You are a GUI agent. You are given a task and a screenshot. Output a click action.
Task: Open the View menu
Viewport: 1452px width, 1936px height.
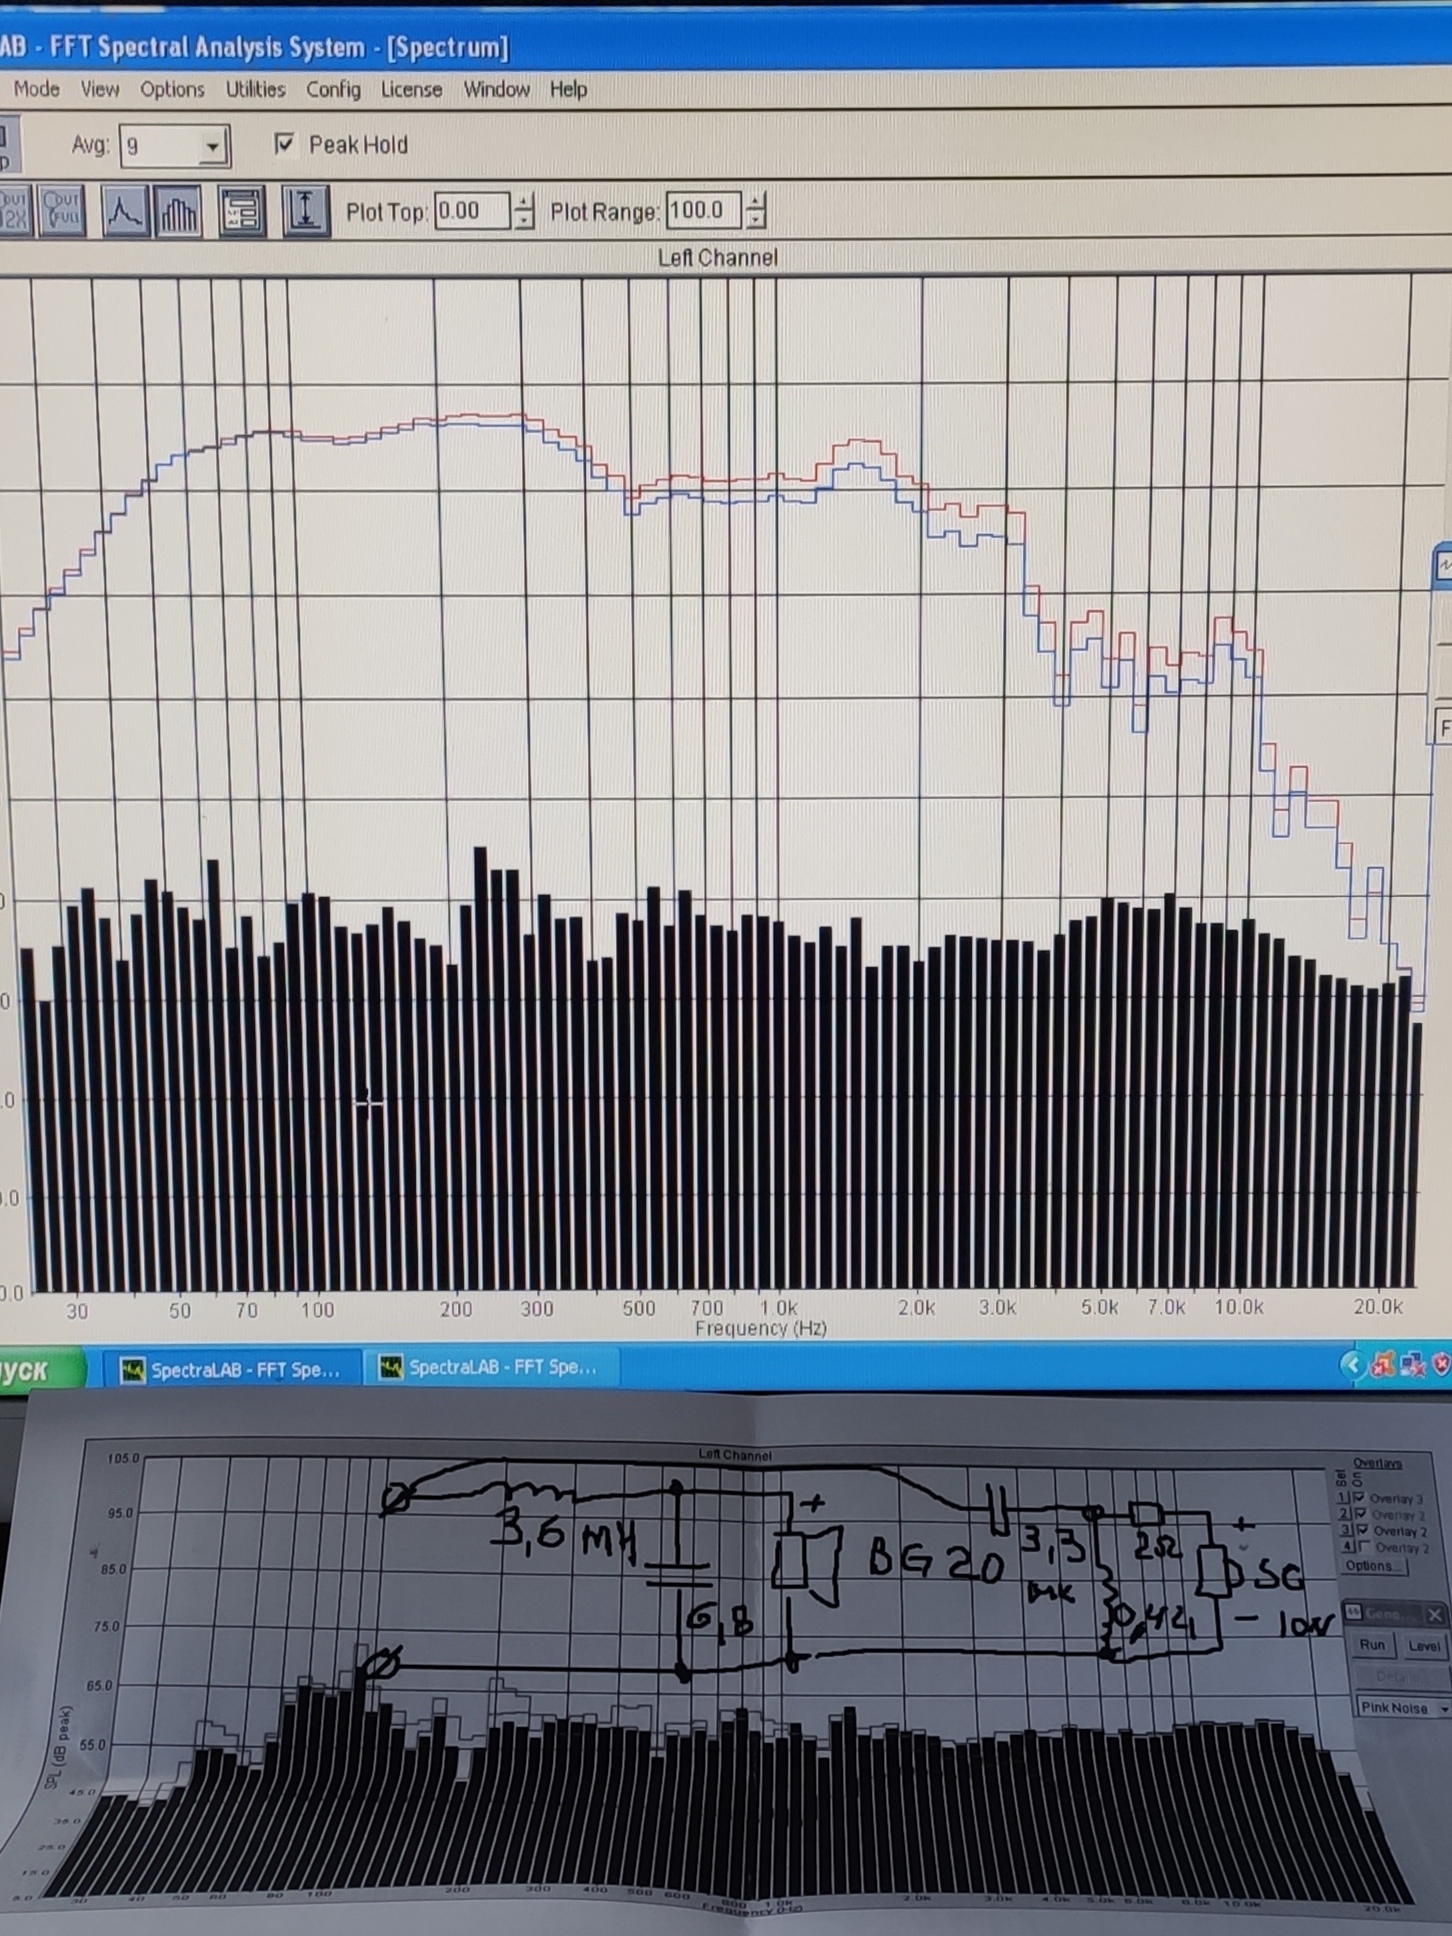100,89
